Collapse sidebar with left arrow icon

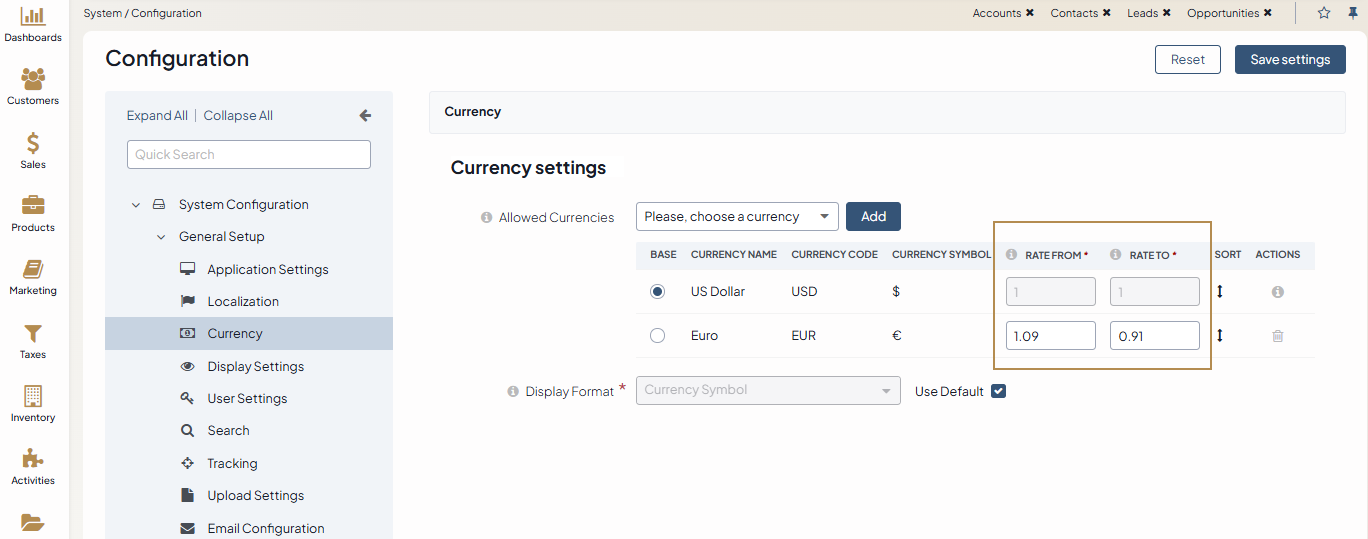(x=365, y=116)
